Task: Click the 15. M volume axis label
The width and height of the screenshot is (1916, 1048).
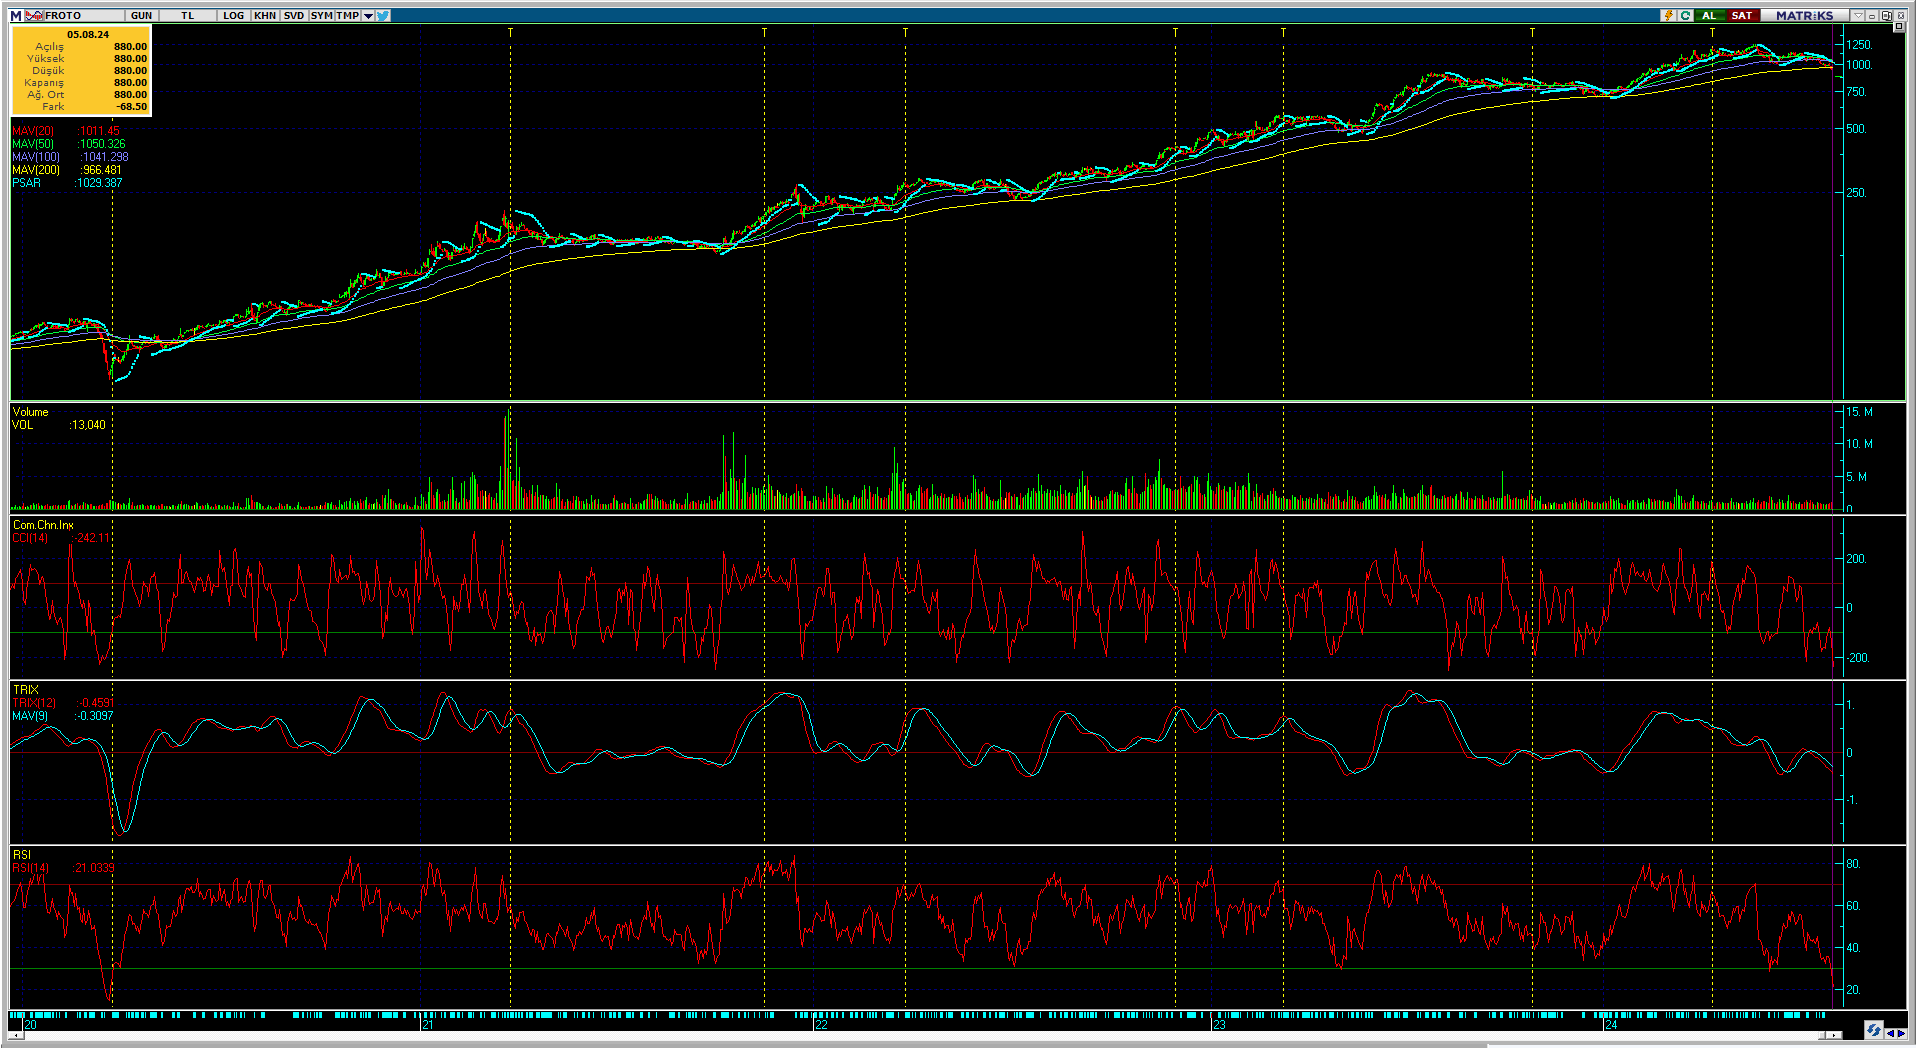Action: click(x=1859, y=412)
